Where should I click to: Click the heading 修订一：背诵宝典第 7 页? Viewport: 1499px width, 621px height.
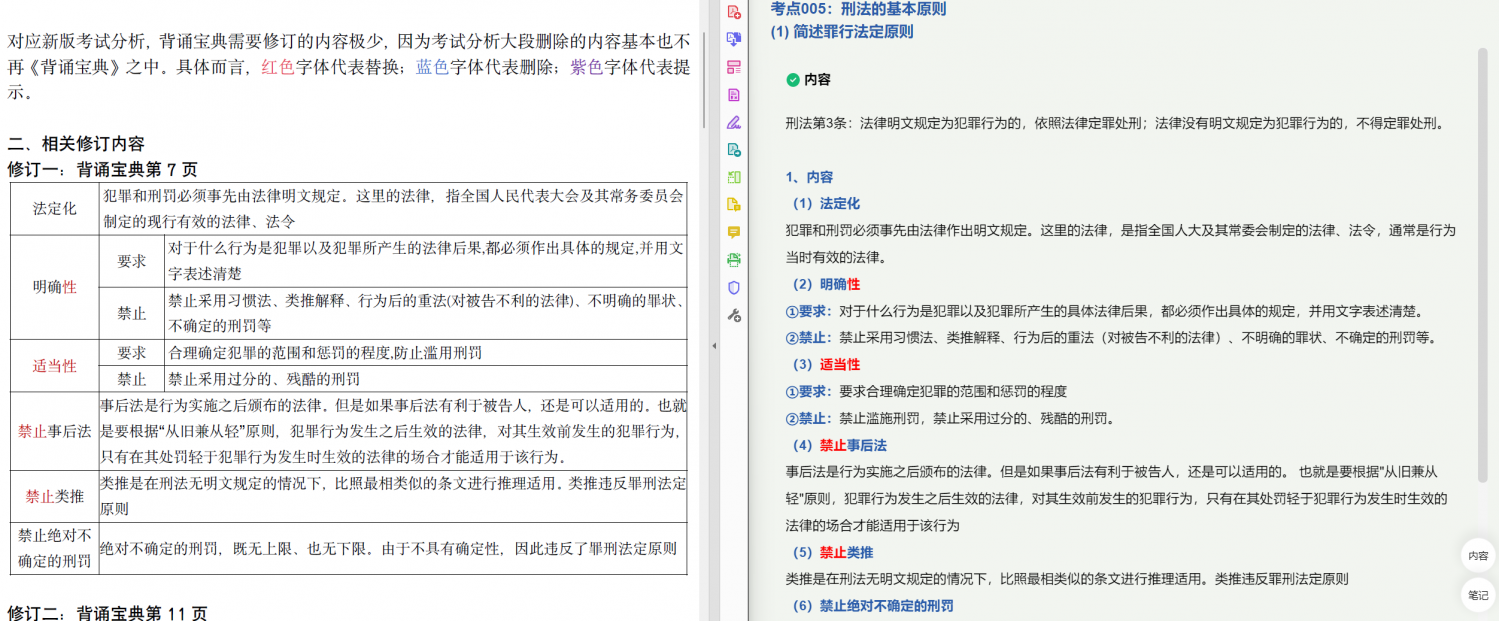coord(102,169)
